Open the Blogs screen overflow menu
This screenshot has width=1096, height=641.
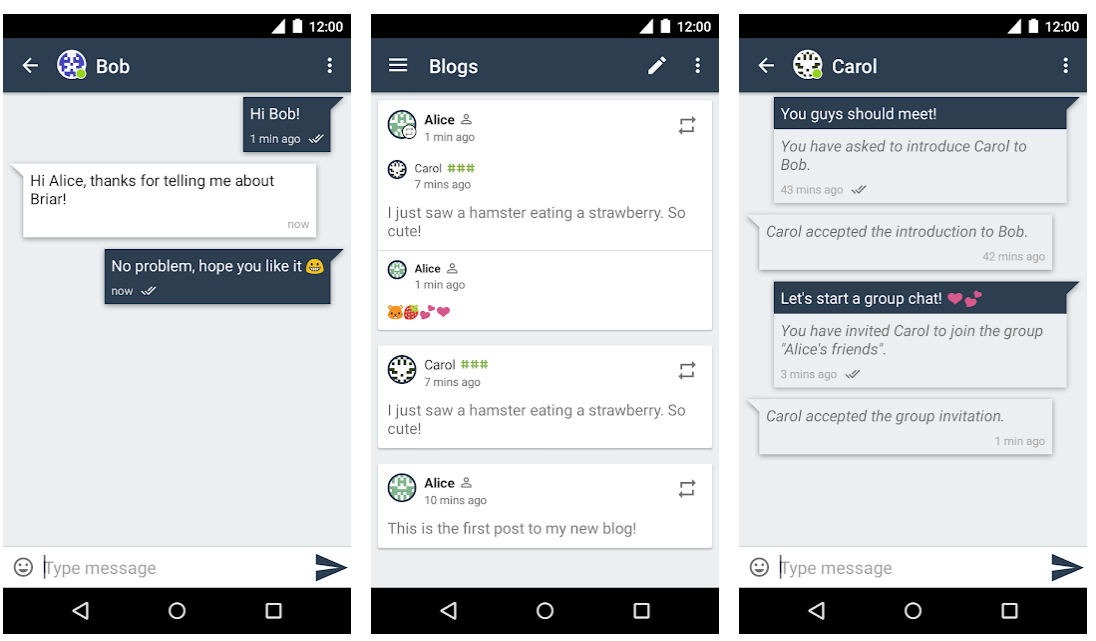tap(698, 66)
